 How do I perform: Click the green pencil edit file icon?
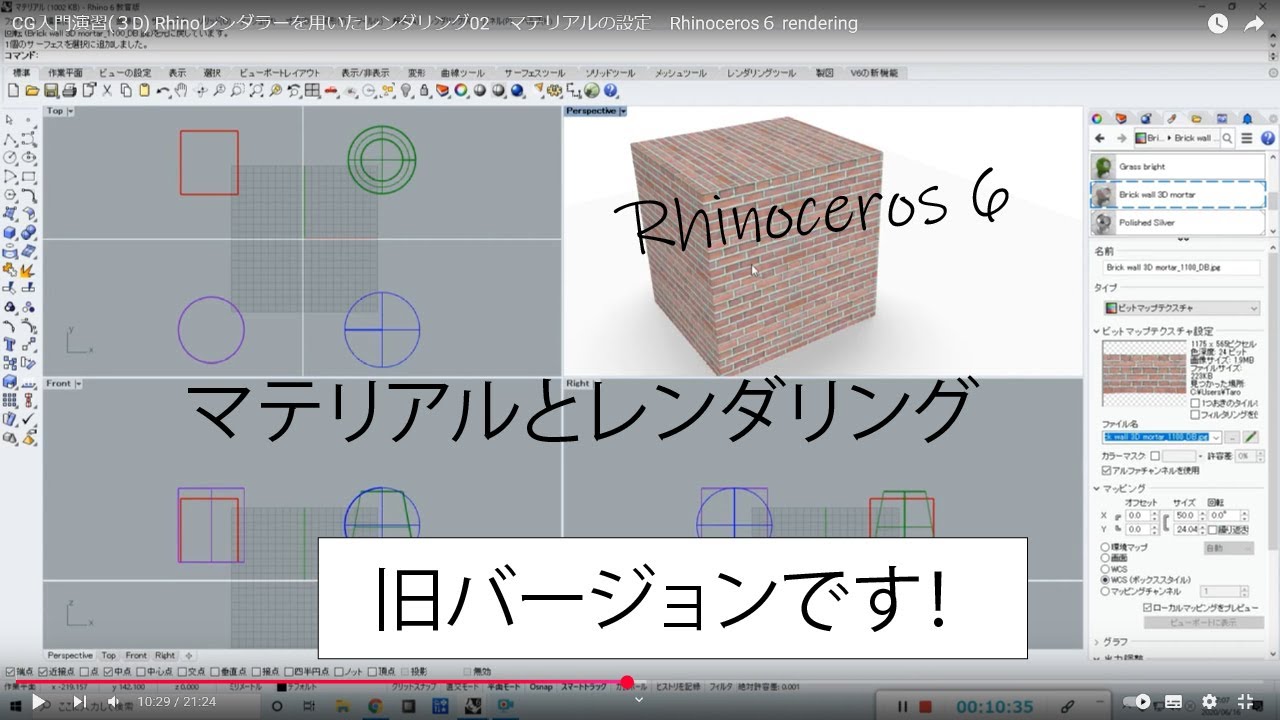[1251, 437]
